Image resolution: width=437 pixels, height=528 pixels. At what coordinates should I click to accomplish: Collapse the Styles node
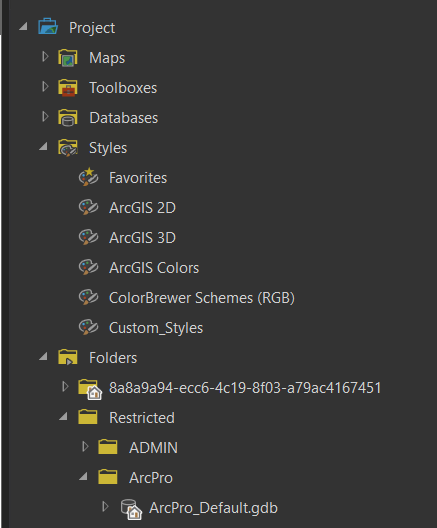pos(43,146)
